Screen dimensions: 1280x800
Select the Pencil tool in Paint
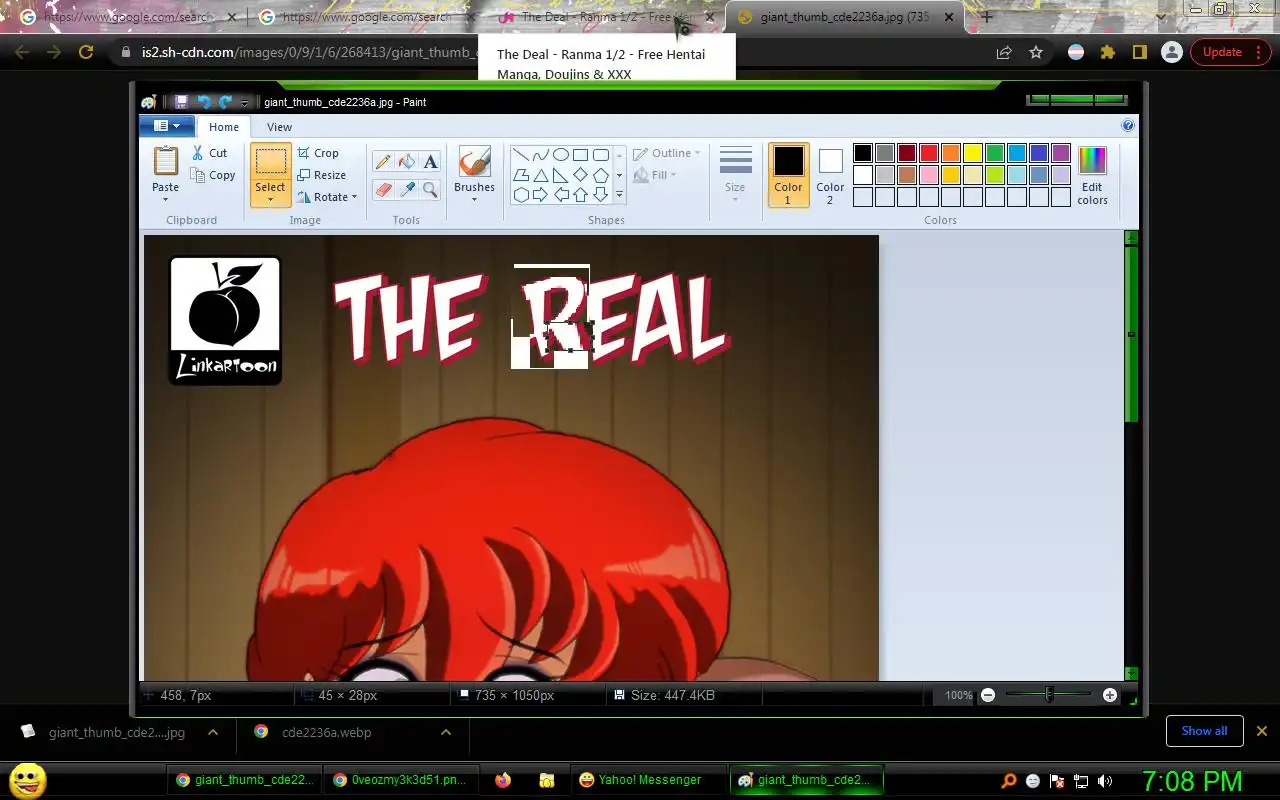383,162
